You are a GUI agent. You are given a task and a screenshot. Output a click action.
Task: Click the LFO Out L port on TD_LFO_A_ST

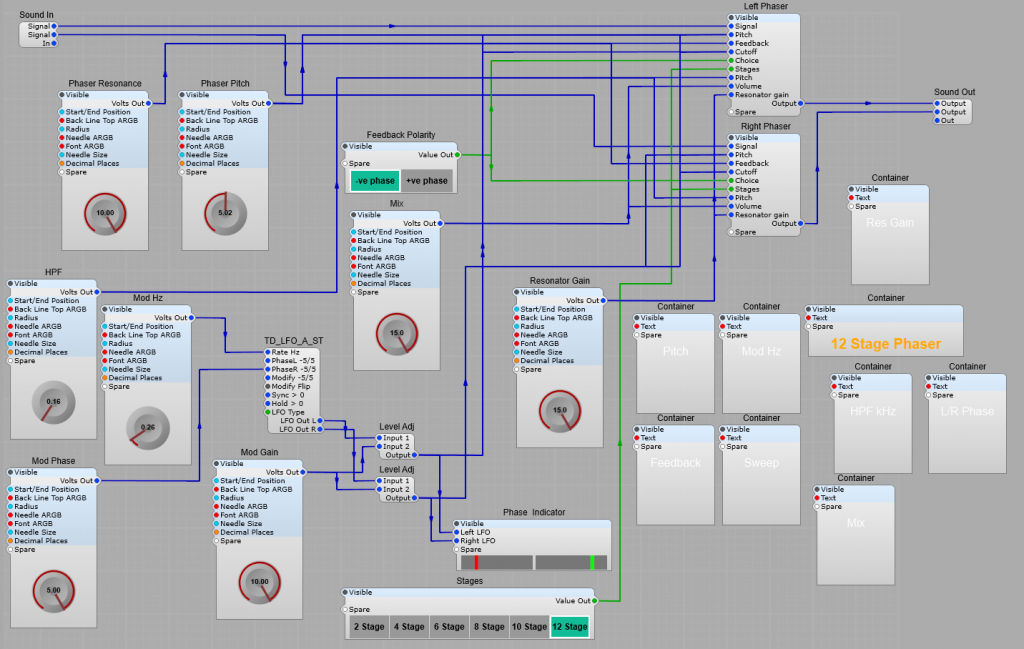click(322, 419)
